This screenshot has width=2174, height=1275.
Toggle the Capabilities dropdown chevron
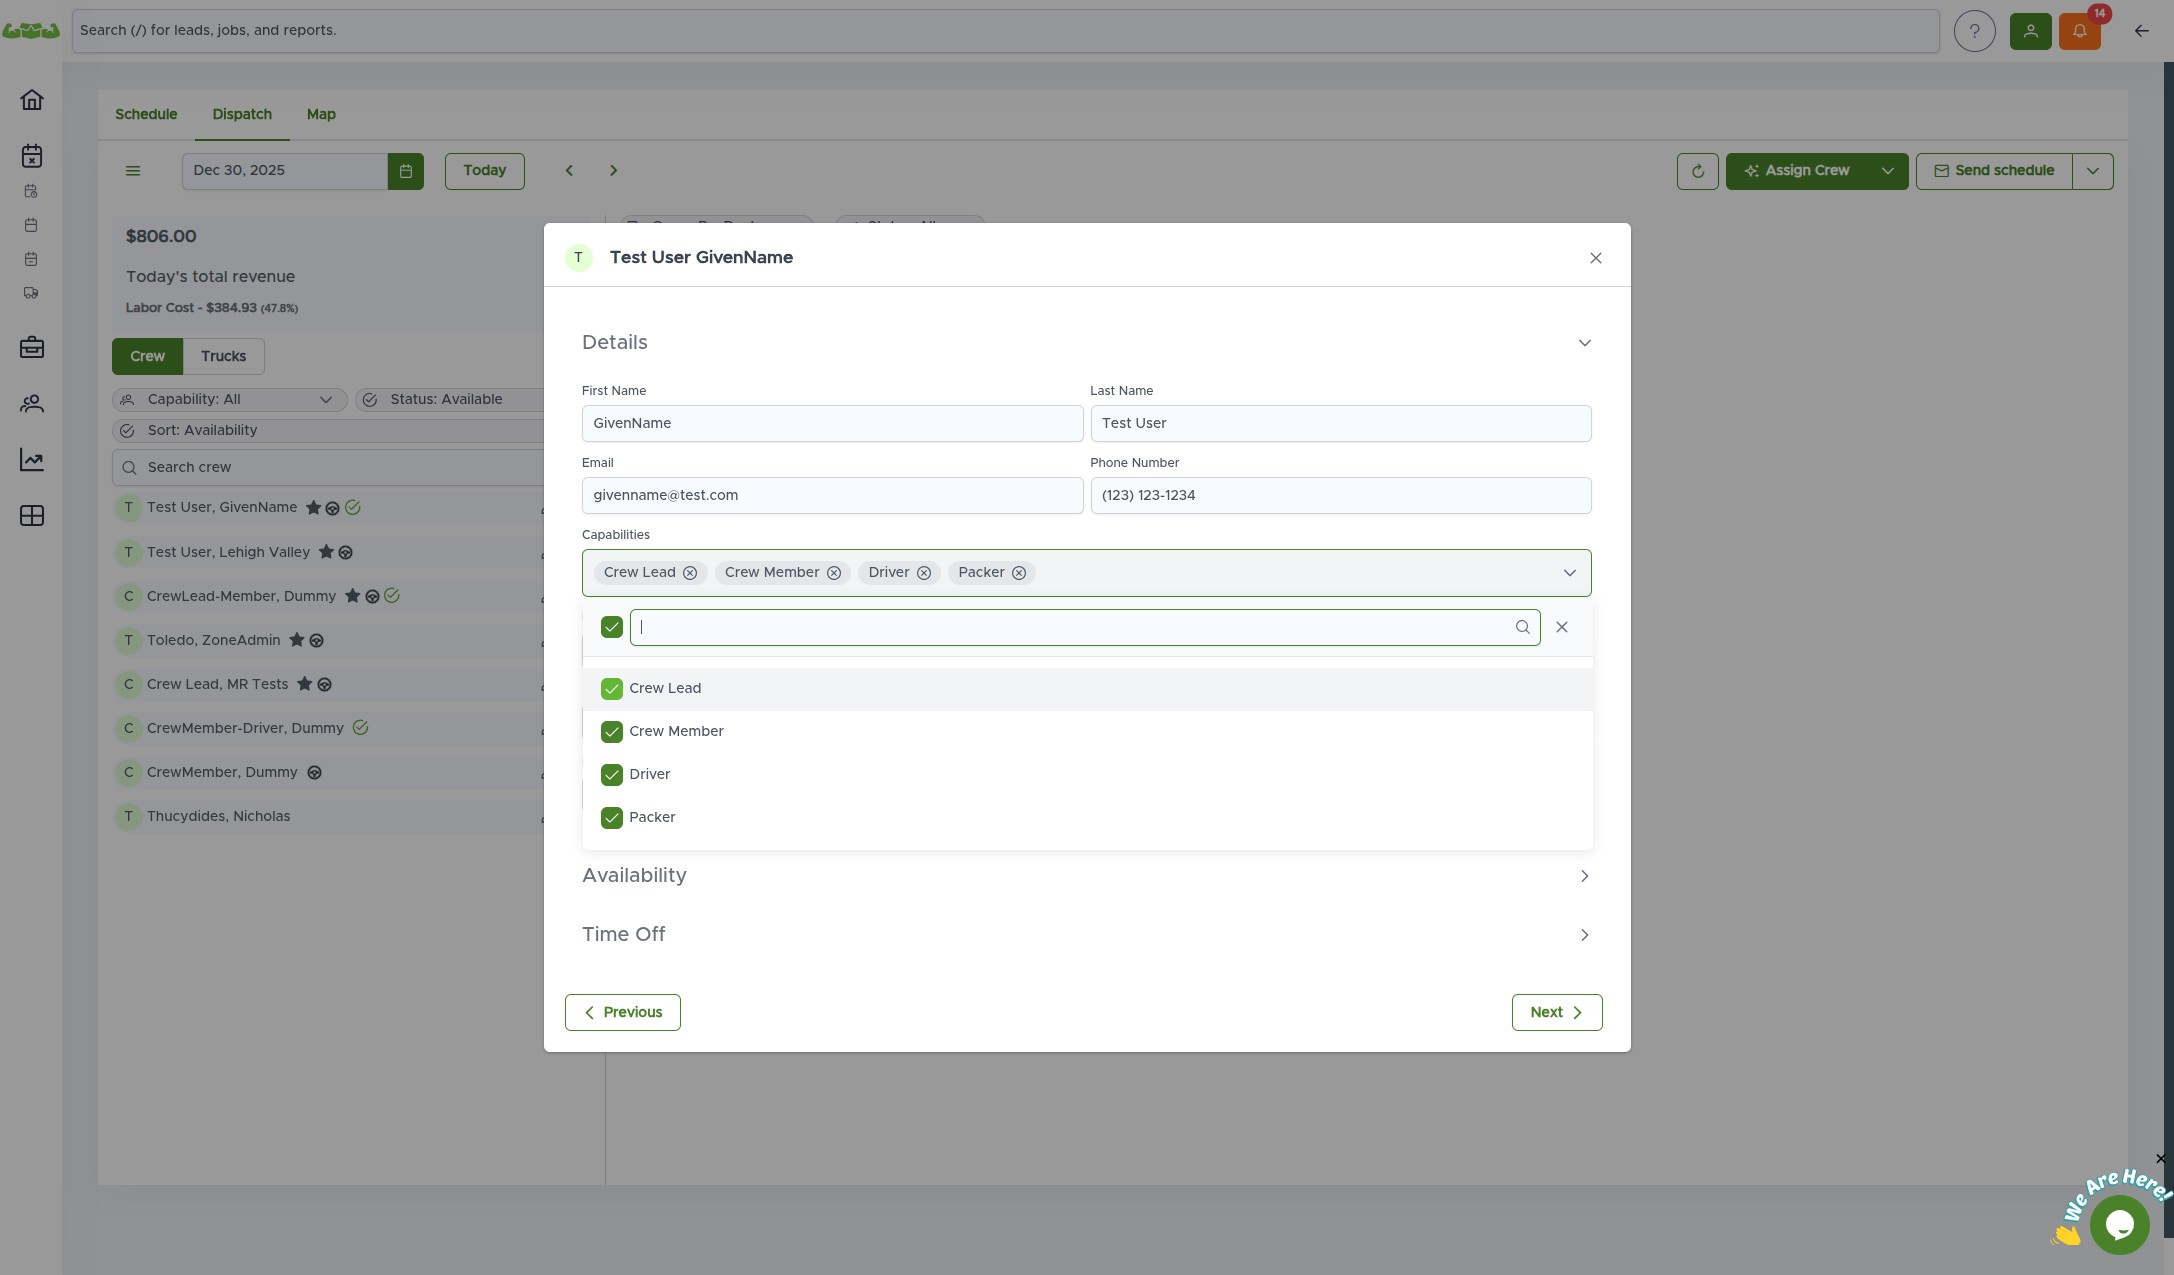pos(1569,573)
